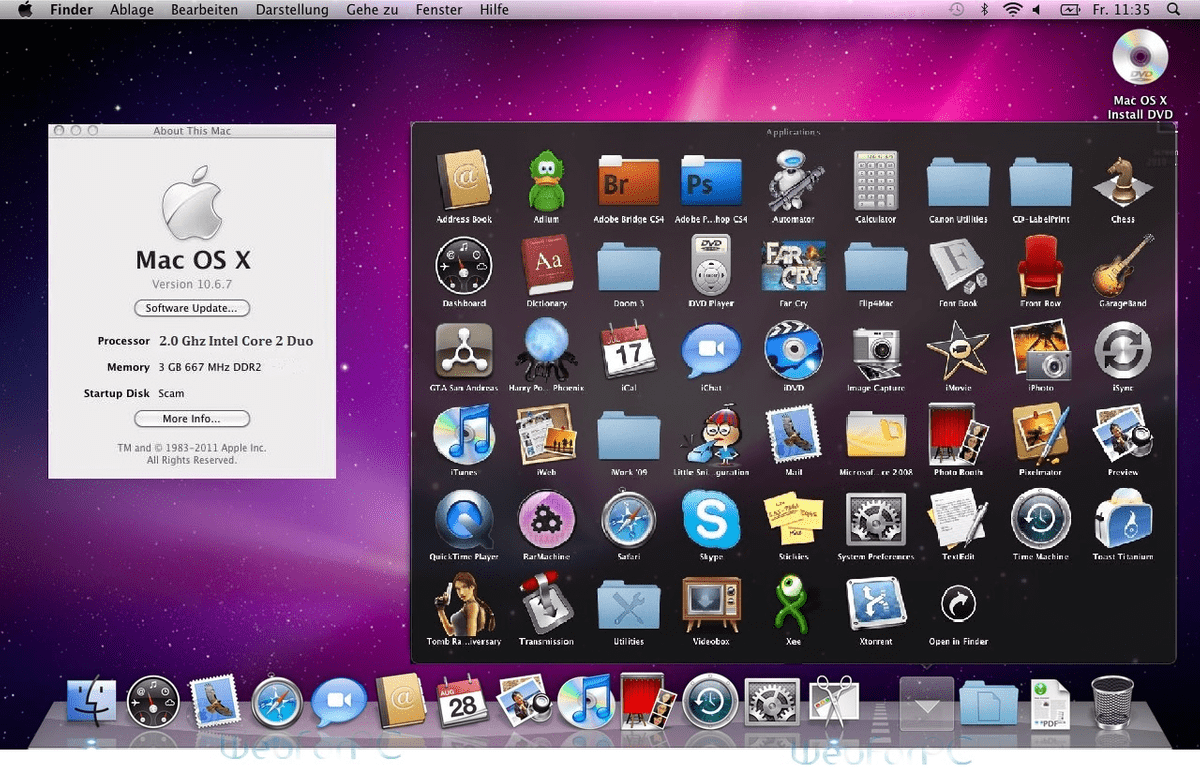The width and height of the screenshot is (1200, 772).
Task: Click the Software Update button
Action: [x=192, y=308]
